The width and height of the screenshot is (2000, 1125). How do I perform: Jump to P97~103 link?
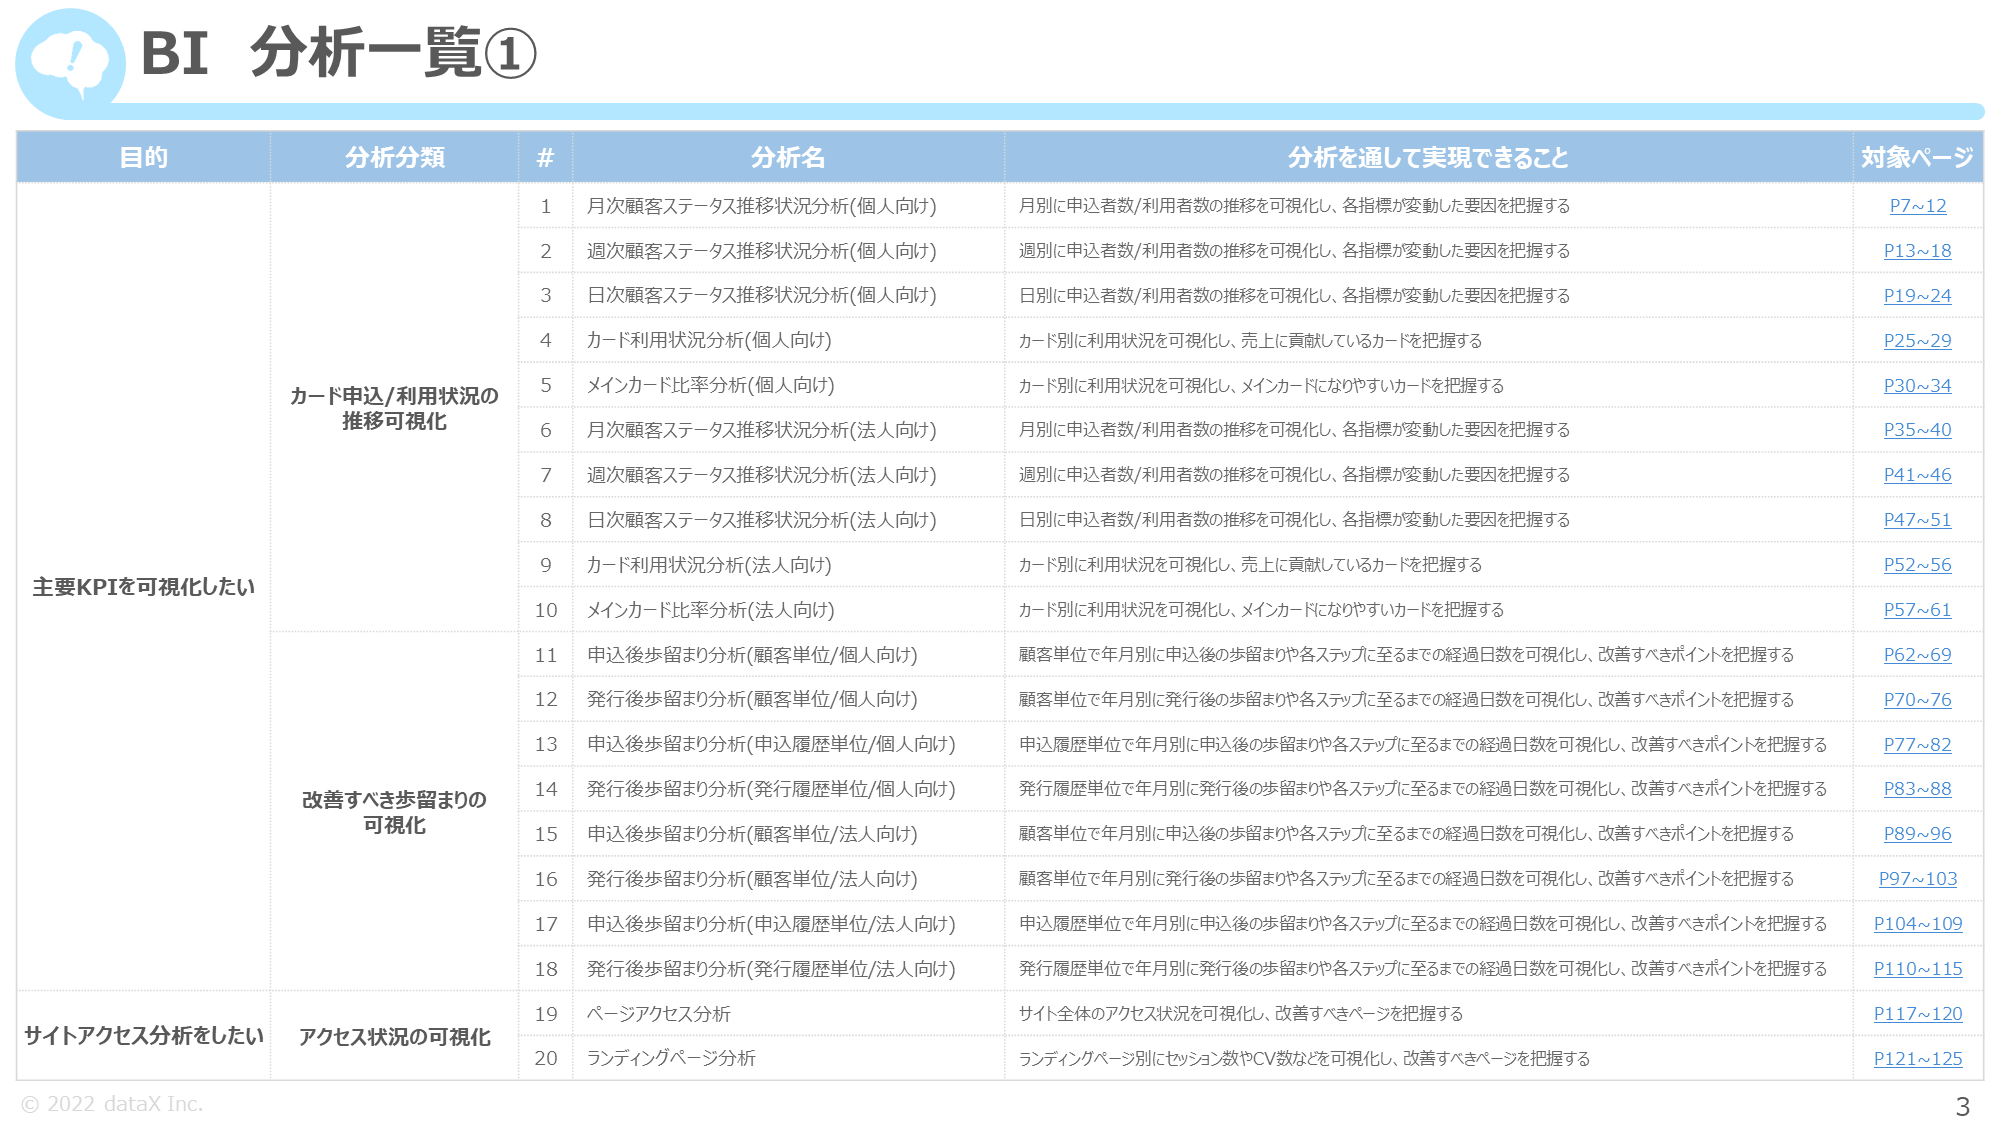pos(1917,879)
